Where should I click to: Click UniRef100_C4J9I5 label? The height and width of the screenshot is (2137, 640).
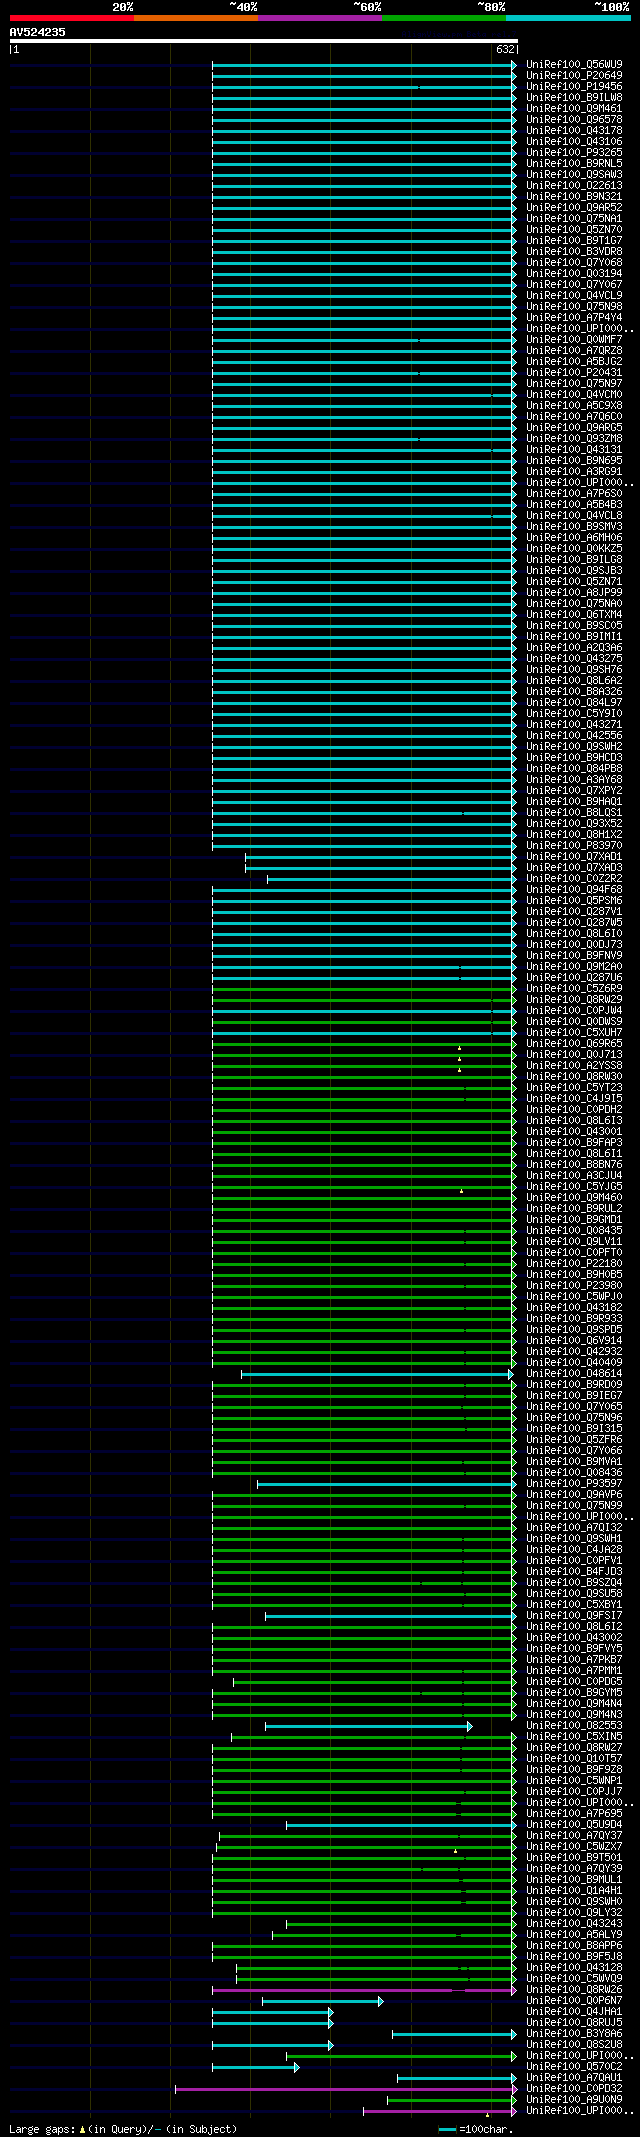pyautogui.click(x=574, y=1098)
